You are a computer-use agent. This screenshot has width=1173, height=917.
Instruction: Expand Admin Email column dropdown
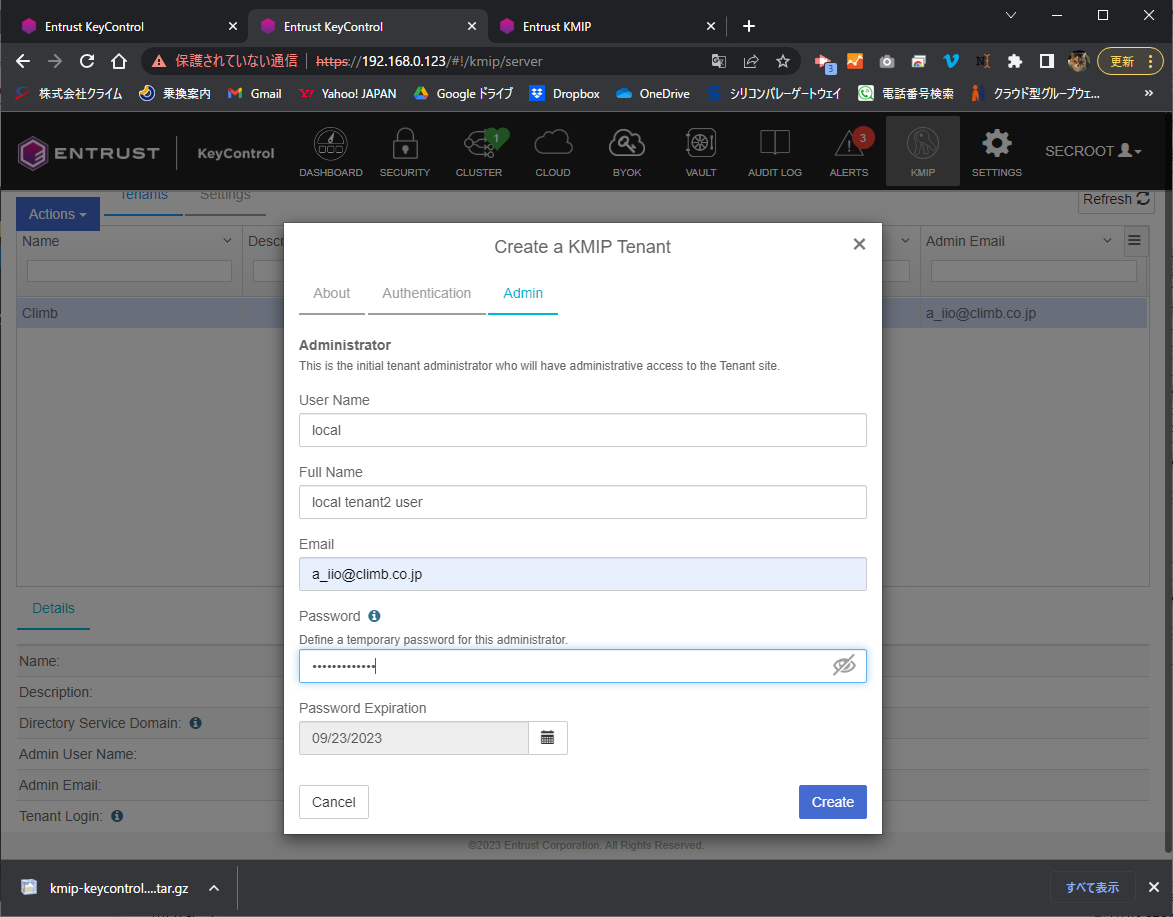(x=1107, y=241)
